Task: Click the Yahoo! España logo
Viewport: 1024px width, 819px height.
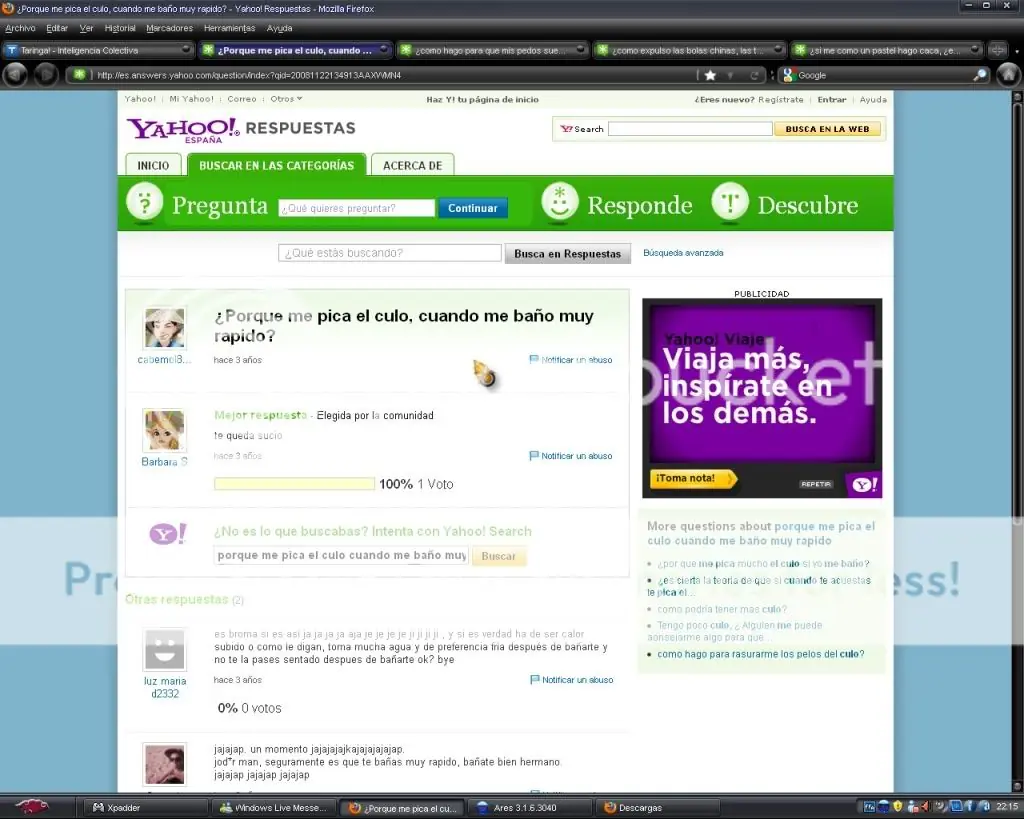Action: 183,129
